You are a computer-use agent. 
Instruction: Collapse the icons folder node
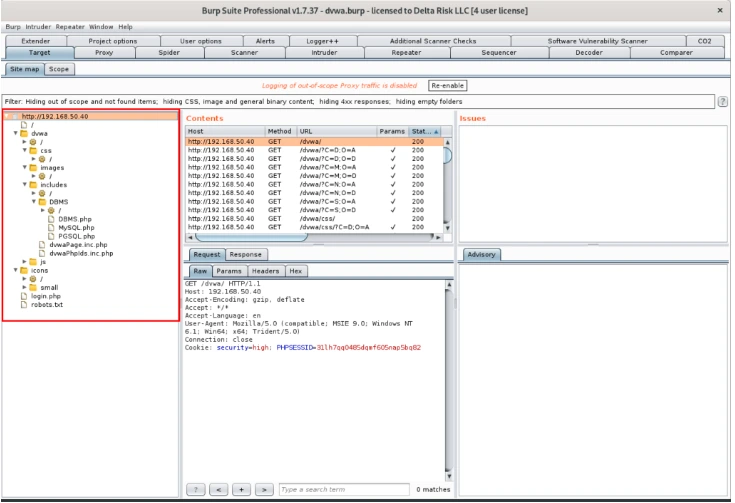pos(15,270)
